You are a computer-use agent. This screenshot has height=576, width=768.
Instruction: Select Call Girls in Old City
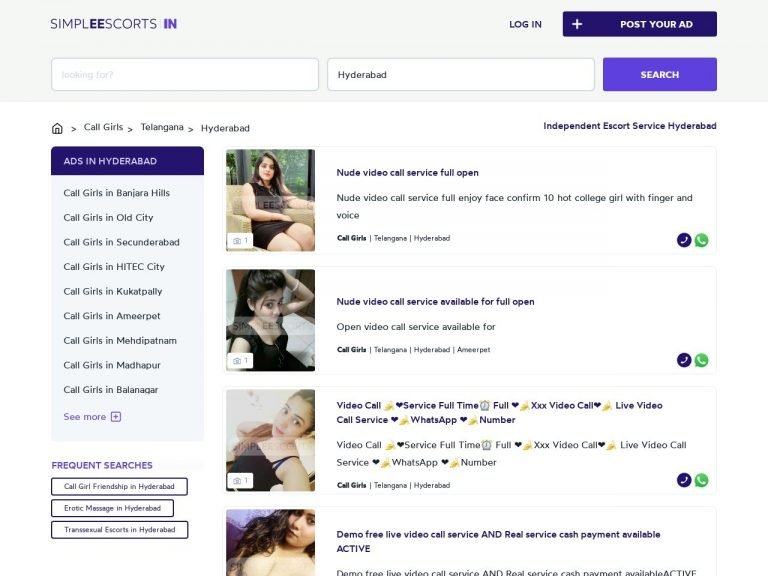[x=108, y=217]
